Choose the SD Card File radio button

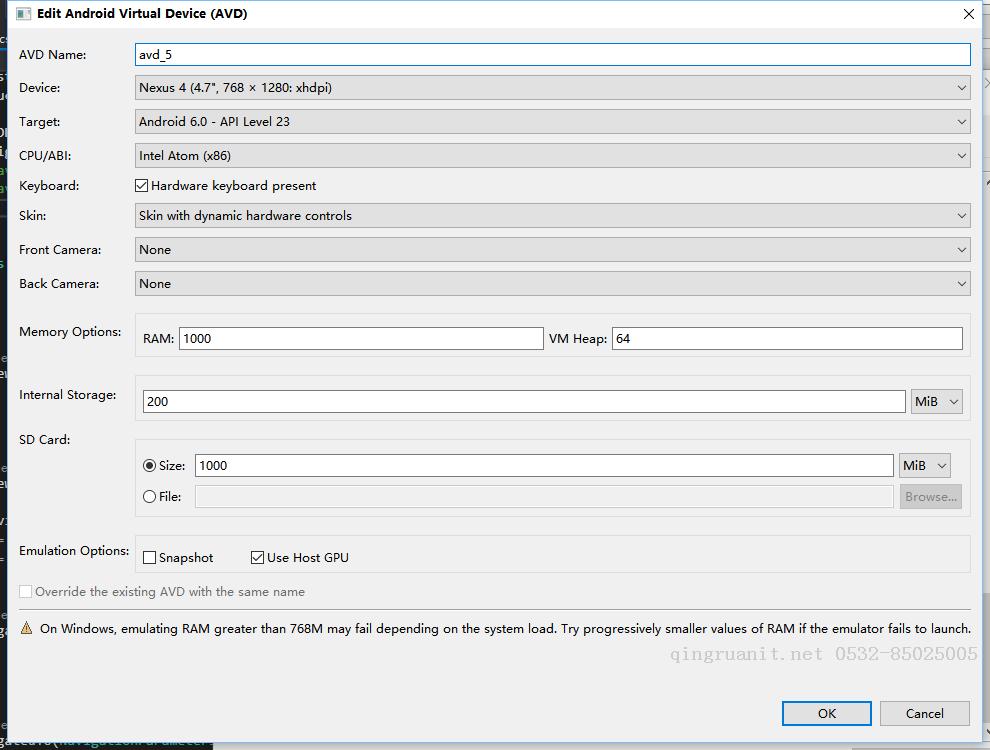click(150, 497)
